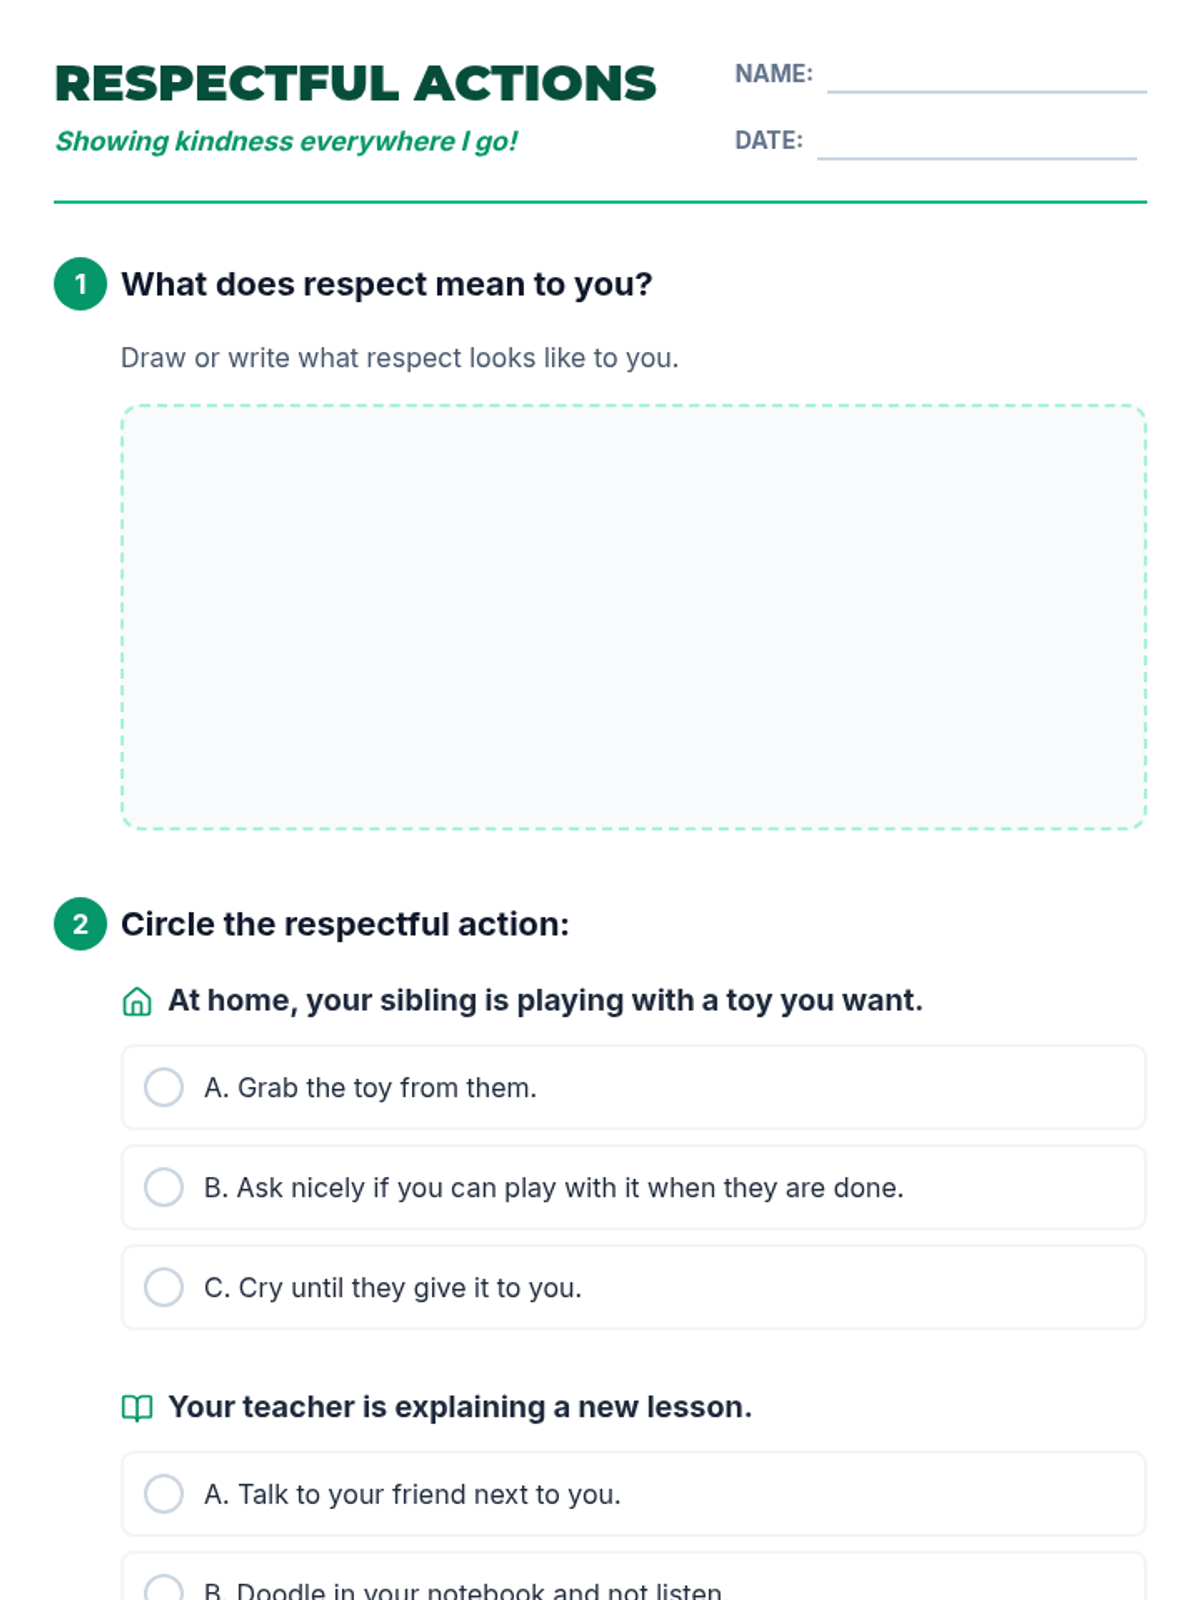Click the text At home, your sibling is playing
Image resolution: width=1200 pixels, height=1600 pixels.
(545, 1000)
